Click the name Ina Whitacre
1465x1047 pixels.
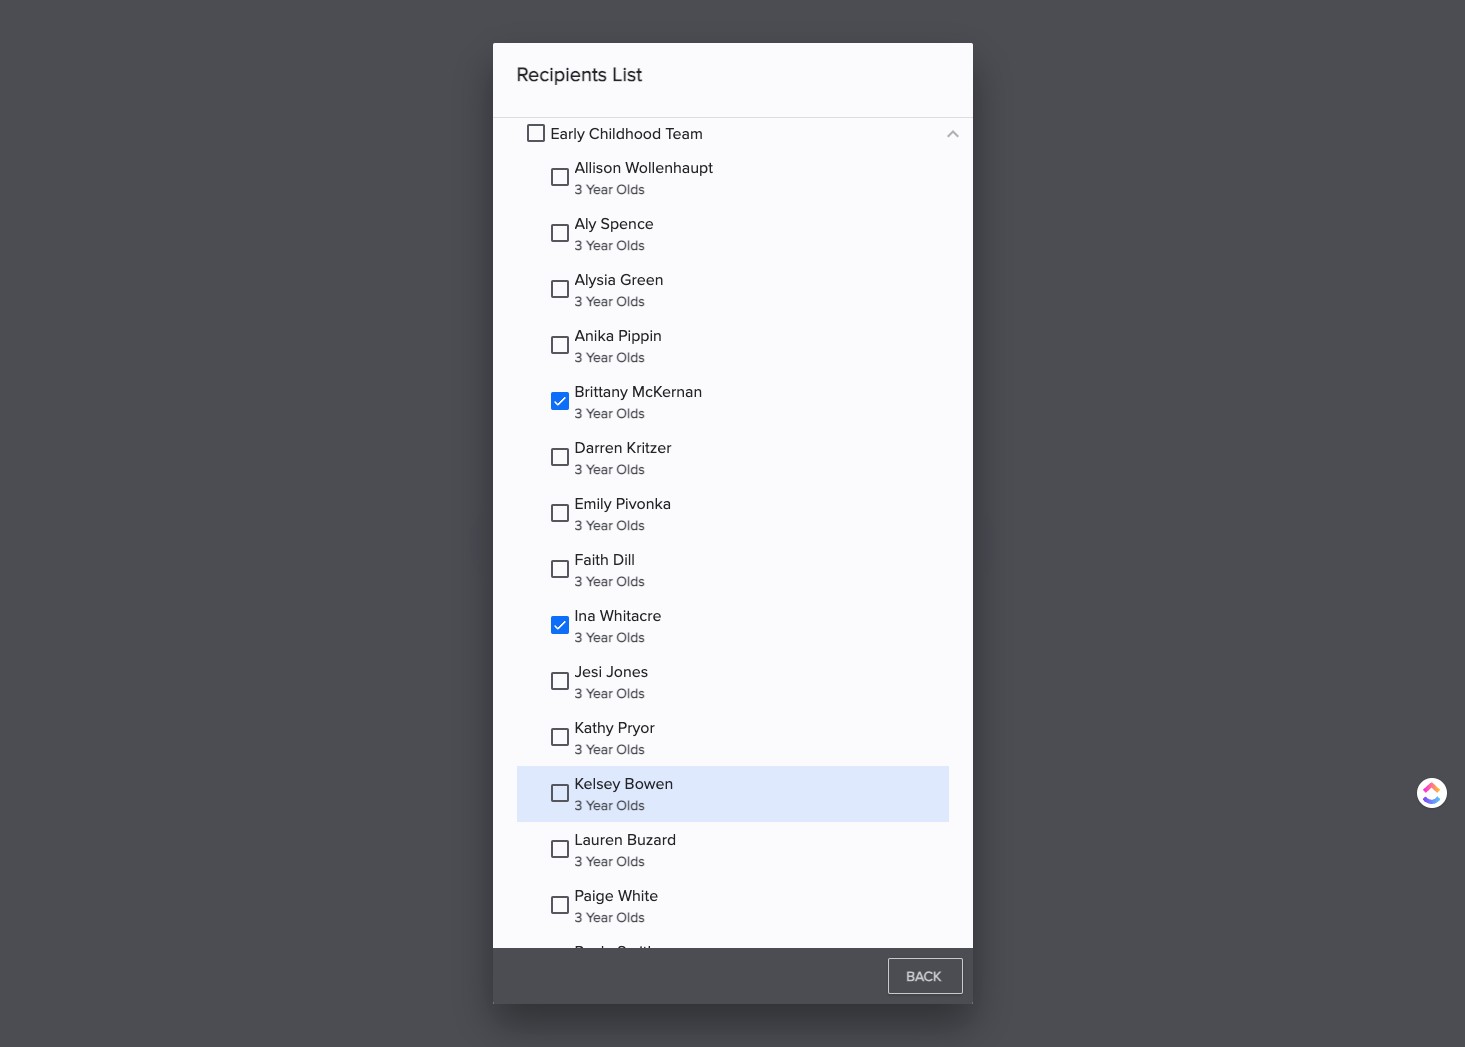click(x=617, y=616)
